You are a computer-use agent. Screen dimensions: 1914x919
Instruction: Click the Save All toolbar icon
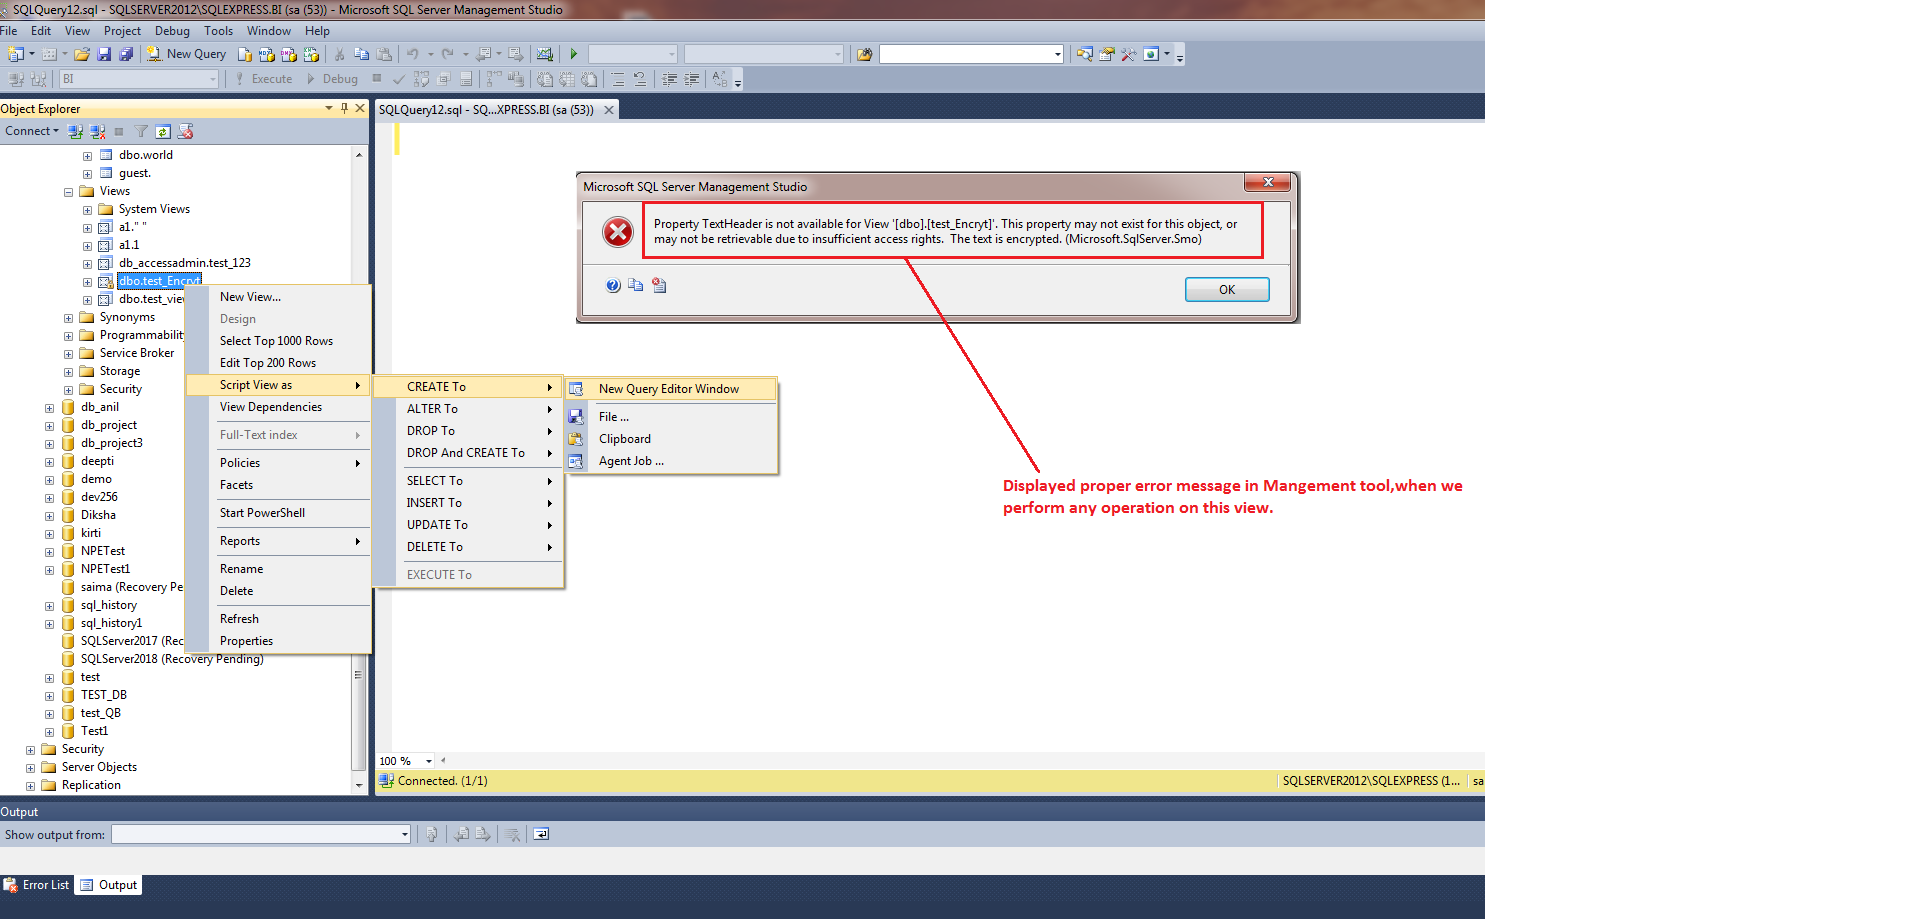(x=126, y=54)
